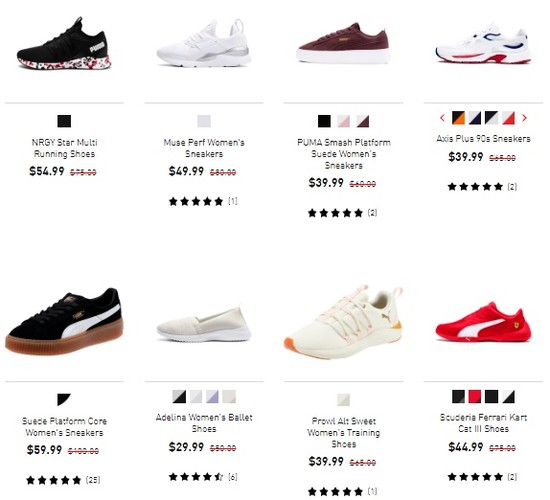The image size is (550, 500).
Task: View the Suede Platform Core shoe image
Action: pyautogui.click(x=64, y=321)
